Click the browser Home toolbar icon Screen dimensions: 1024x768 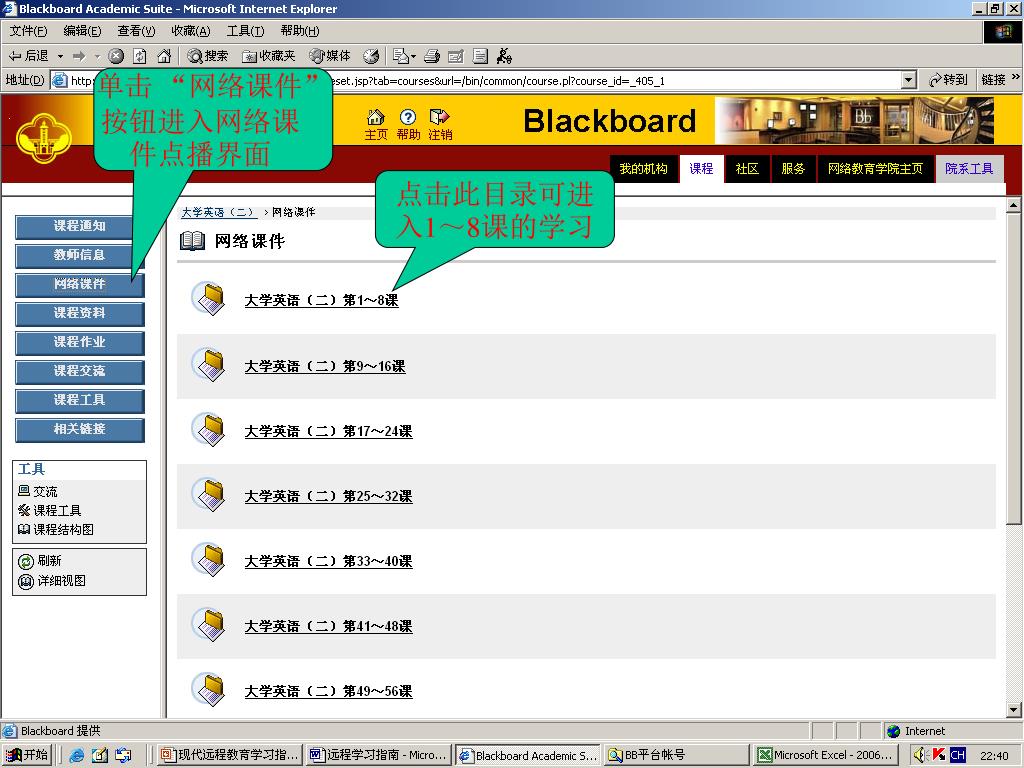click(164, 56)
